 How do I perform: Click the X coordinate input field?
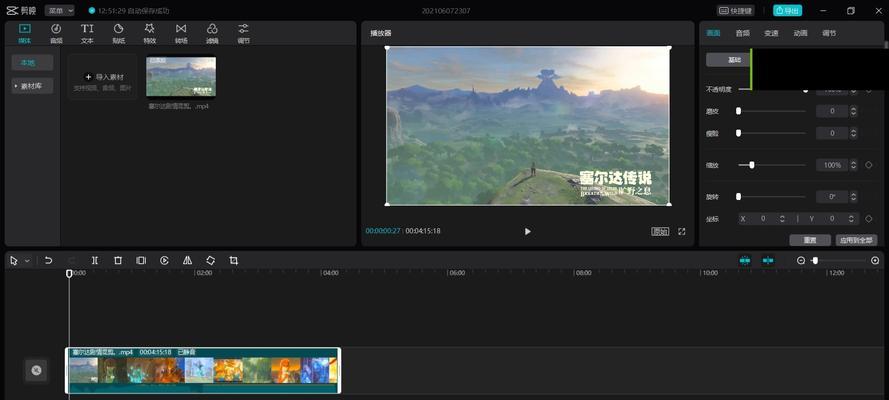(x=764, y=218)
